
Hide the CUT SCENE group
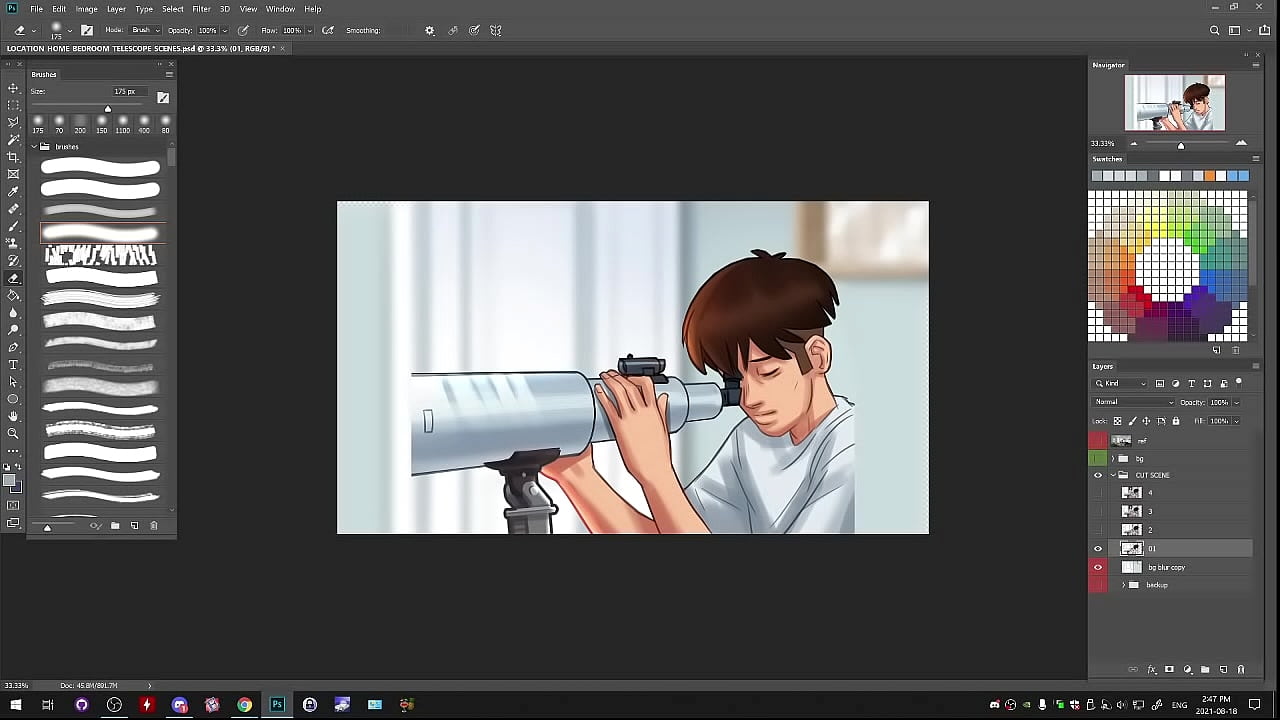click(x=1098, y=475)
